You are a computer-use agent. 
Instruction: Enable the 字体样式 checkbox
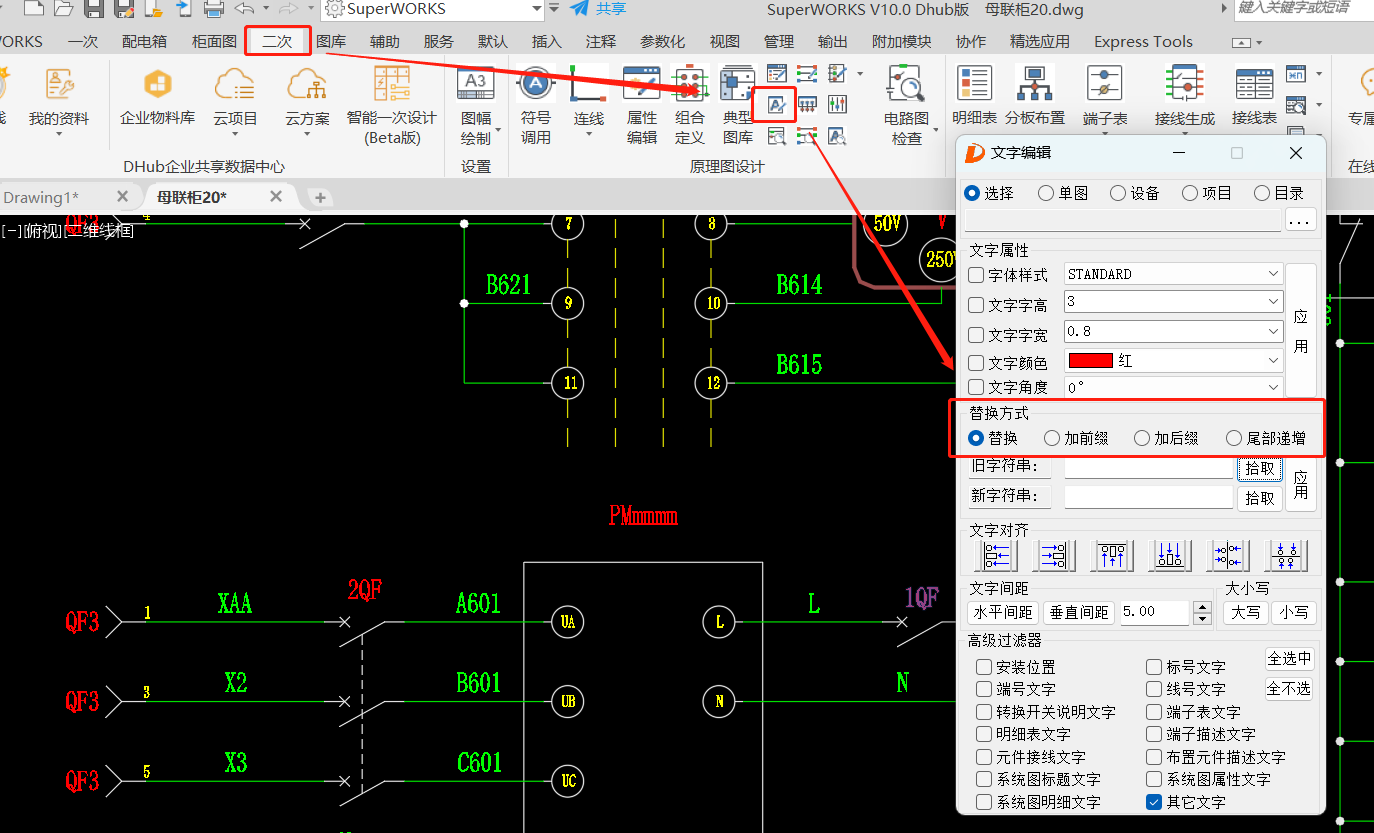point(977,275)
